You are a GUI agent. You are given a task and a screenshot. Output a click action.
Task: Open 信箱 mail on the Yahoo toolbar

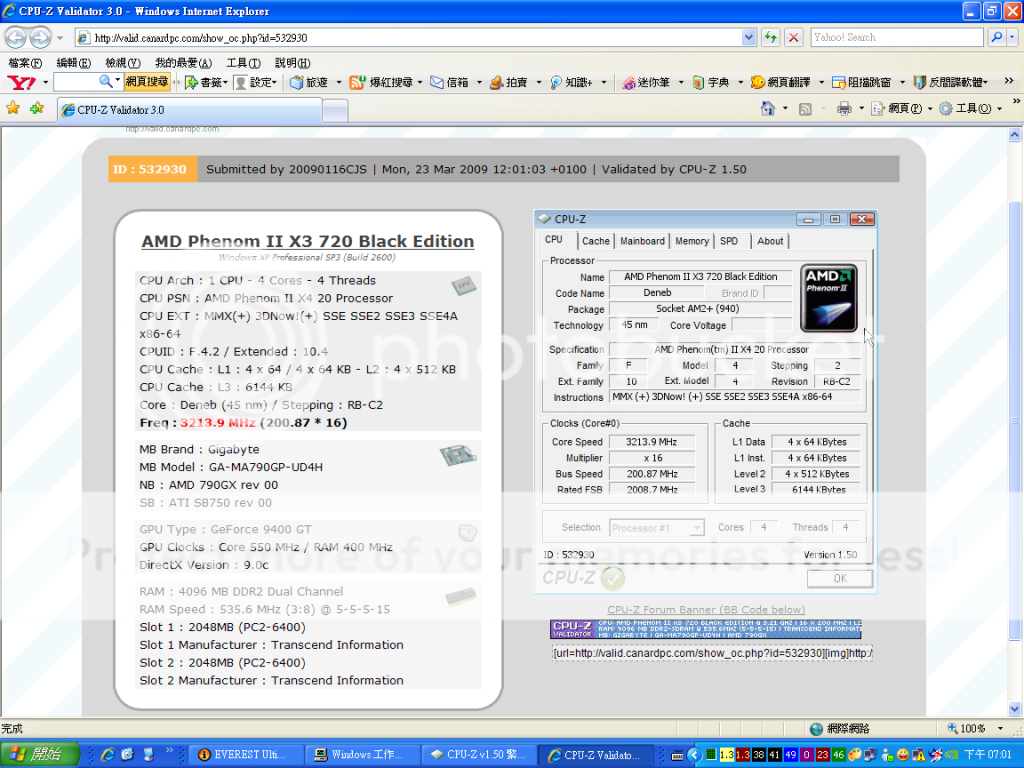450,82
